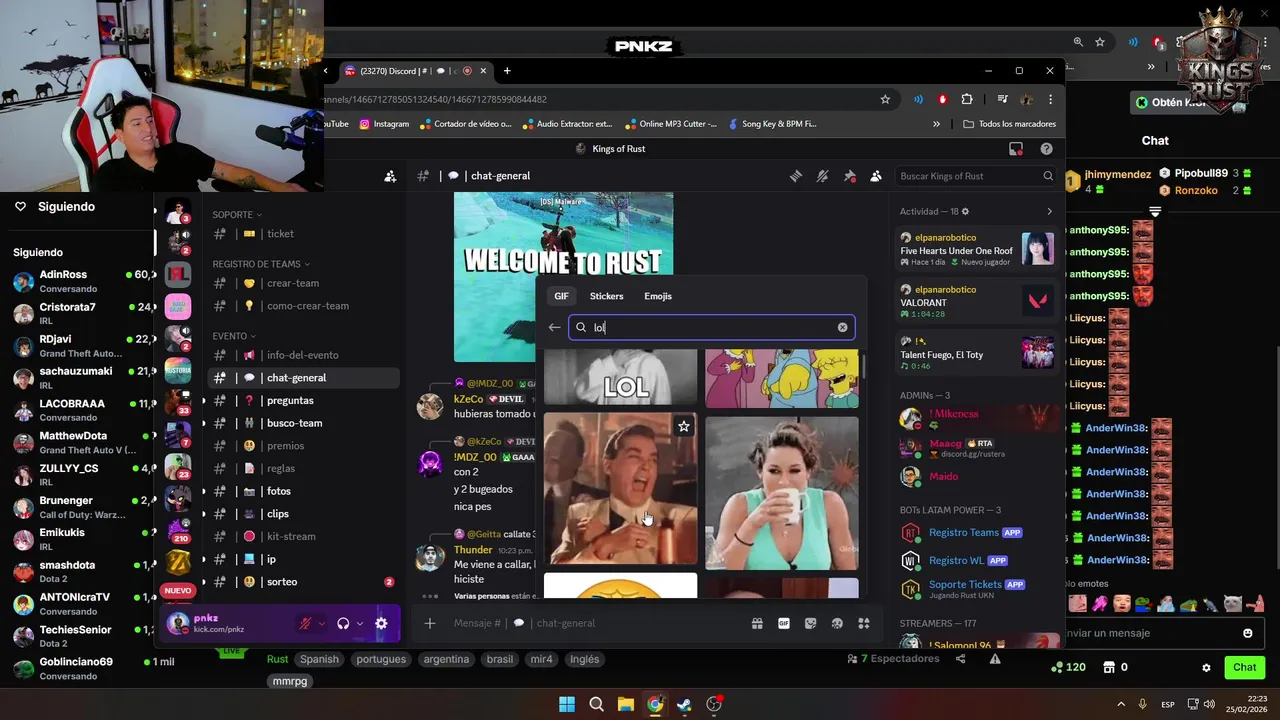Collapse EVENTO channel category
This screenshot has width=1280, height=720.
pos(234,336)
